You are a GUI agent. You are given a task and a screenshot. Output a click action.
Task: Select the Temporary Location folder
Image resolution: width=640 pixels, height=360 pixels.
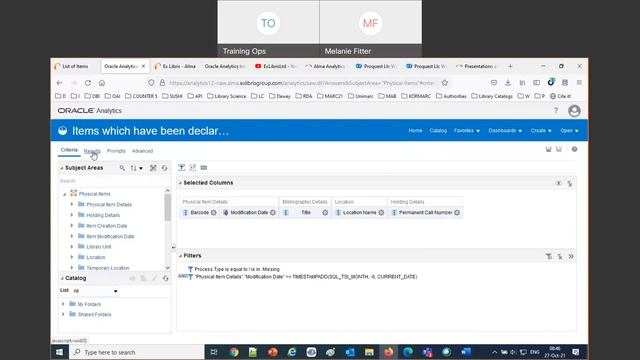[x=107, y=268]
